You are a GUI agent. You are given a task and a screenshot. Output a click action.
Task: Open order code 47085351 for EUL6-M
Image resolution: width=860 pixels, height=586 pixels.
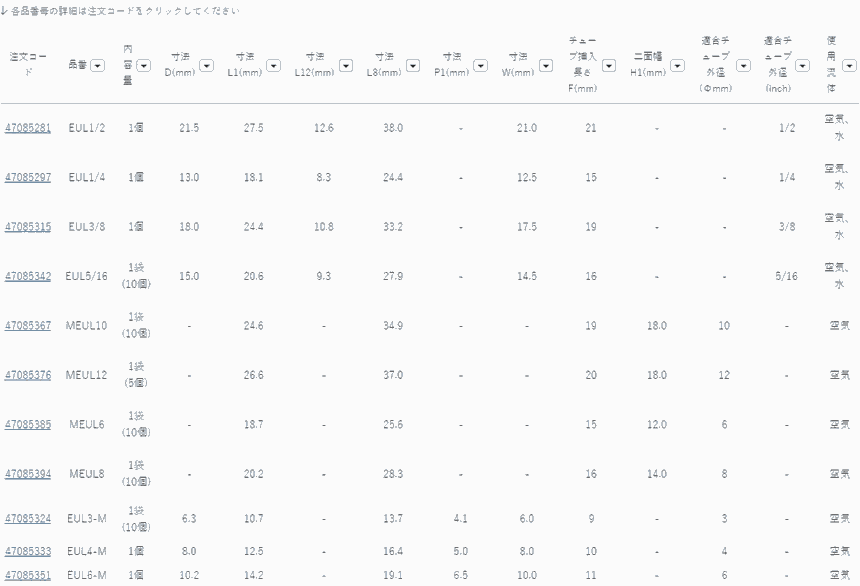click(x=28, y=575)
